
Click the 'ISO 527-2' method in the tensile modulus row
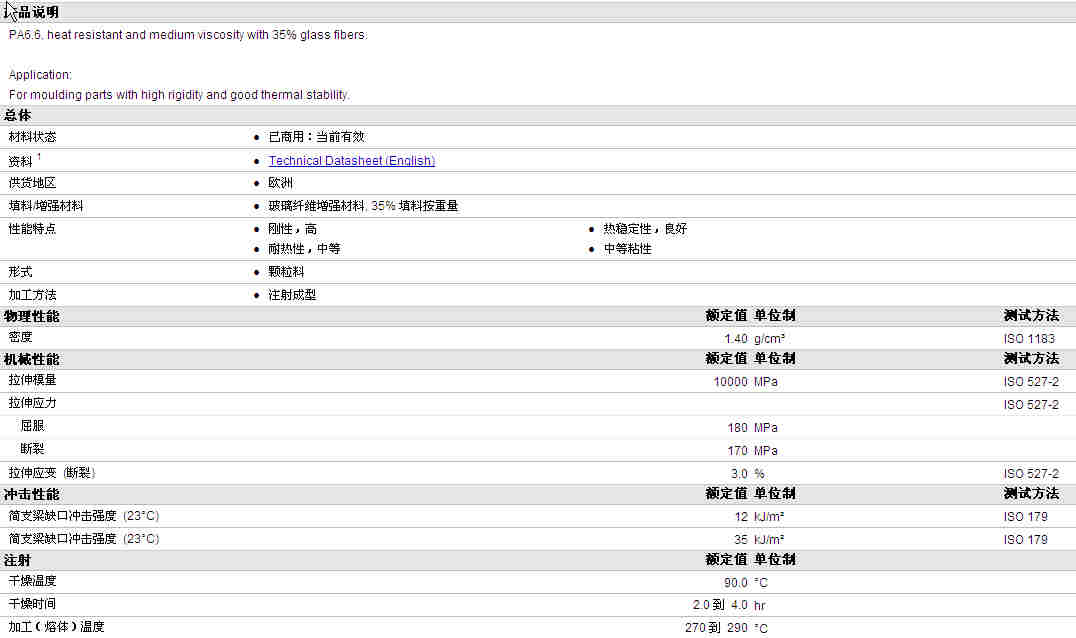(1031, 382)
